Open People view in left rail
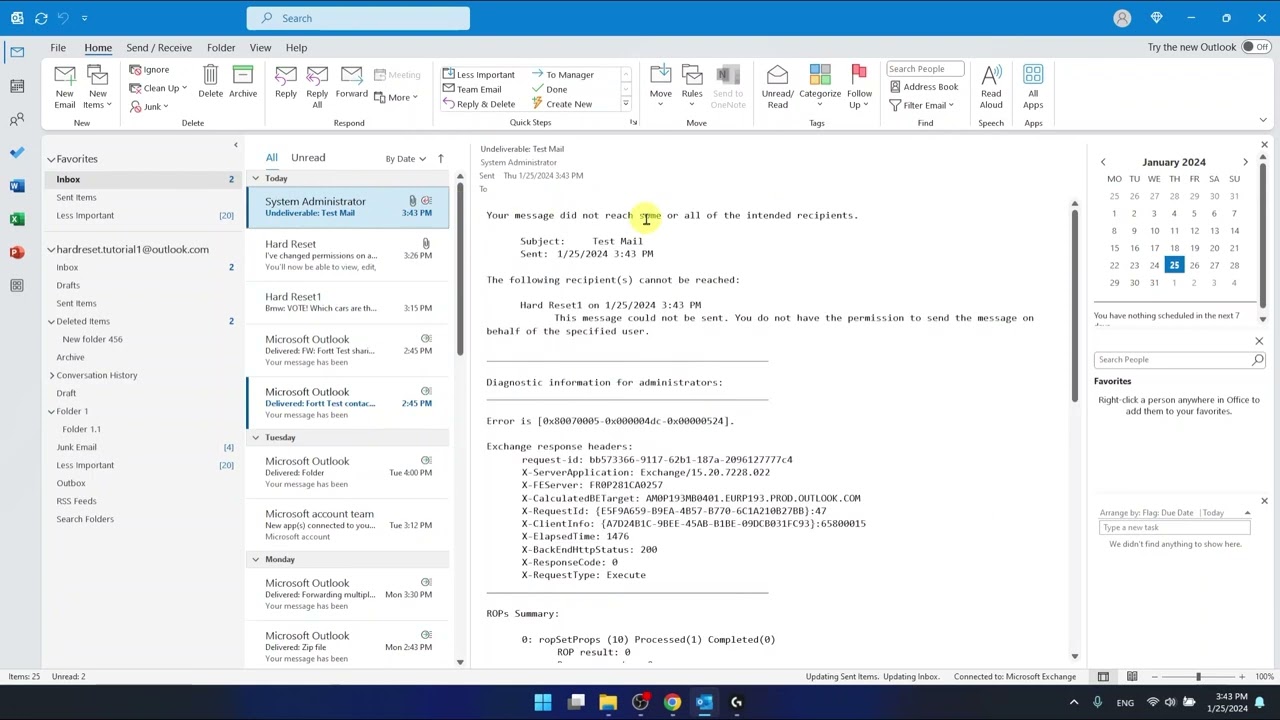The image size is (1280, 720). point(17,120)
